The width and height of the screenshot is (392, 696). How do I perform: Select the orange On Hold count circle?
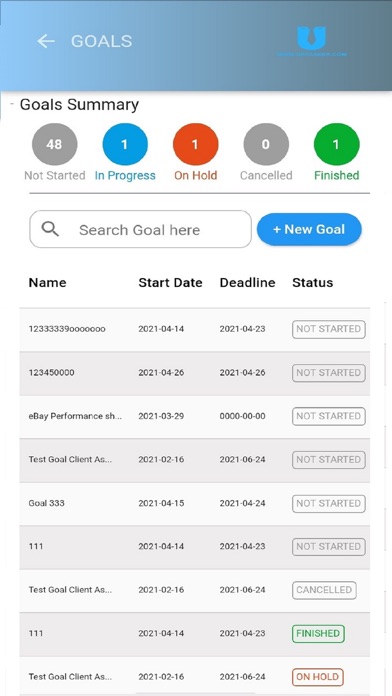(195, 144)
